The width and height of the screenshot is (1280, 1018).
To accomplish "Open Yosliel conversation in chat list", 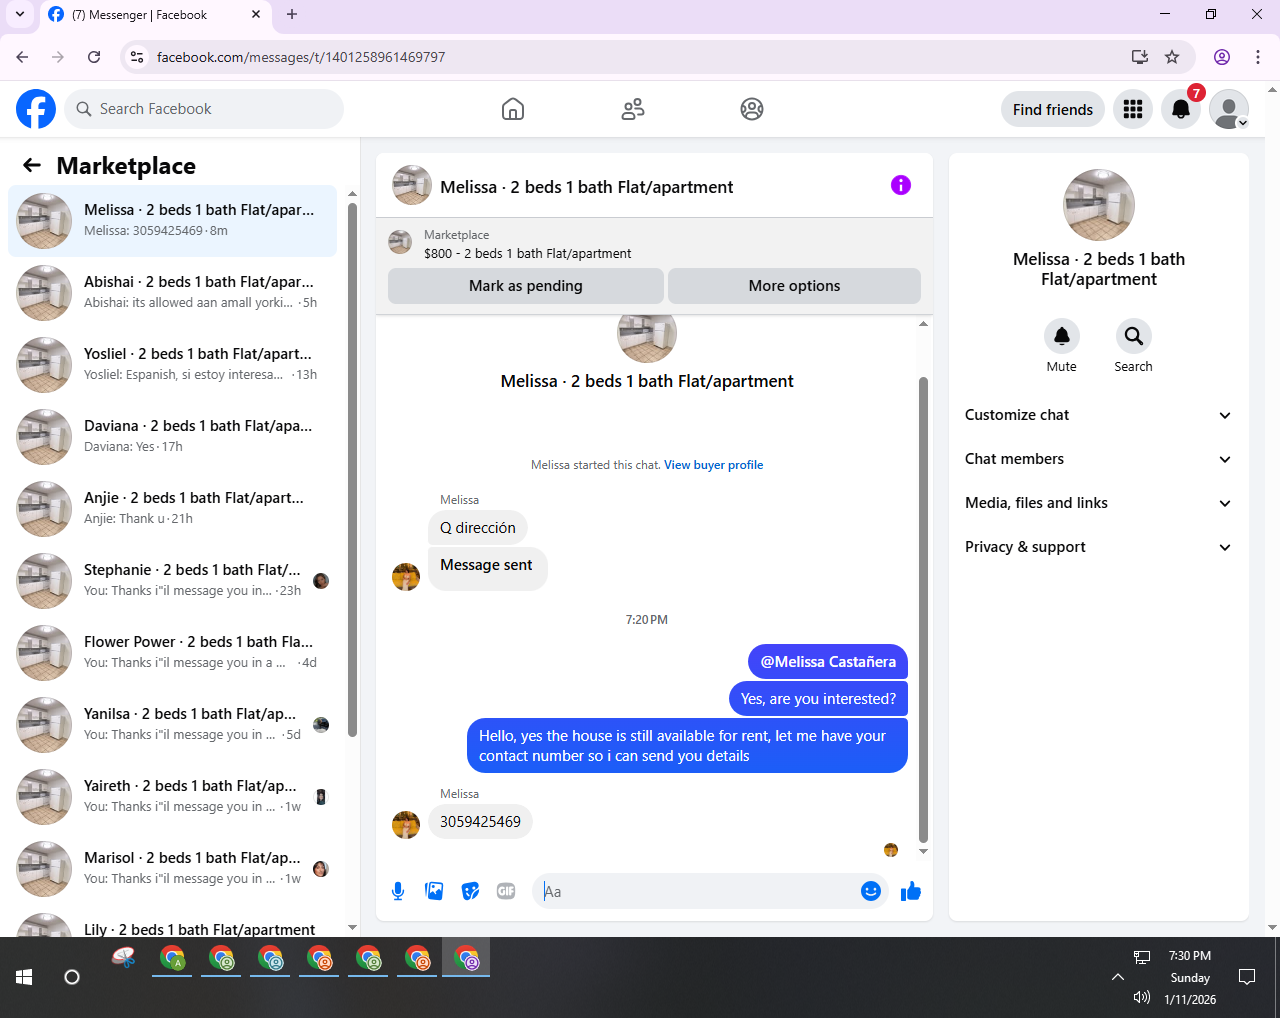I will [172, 365].
